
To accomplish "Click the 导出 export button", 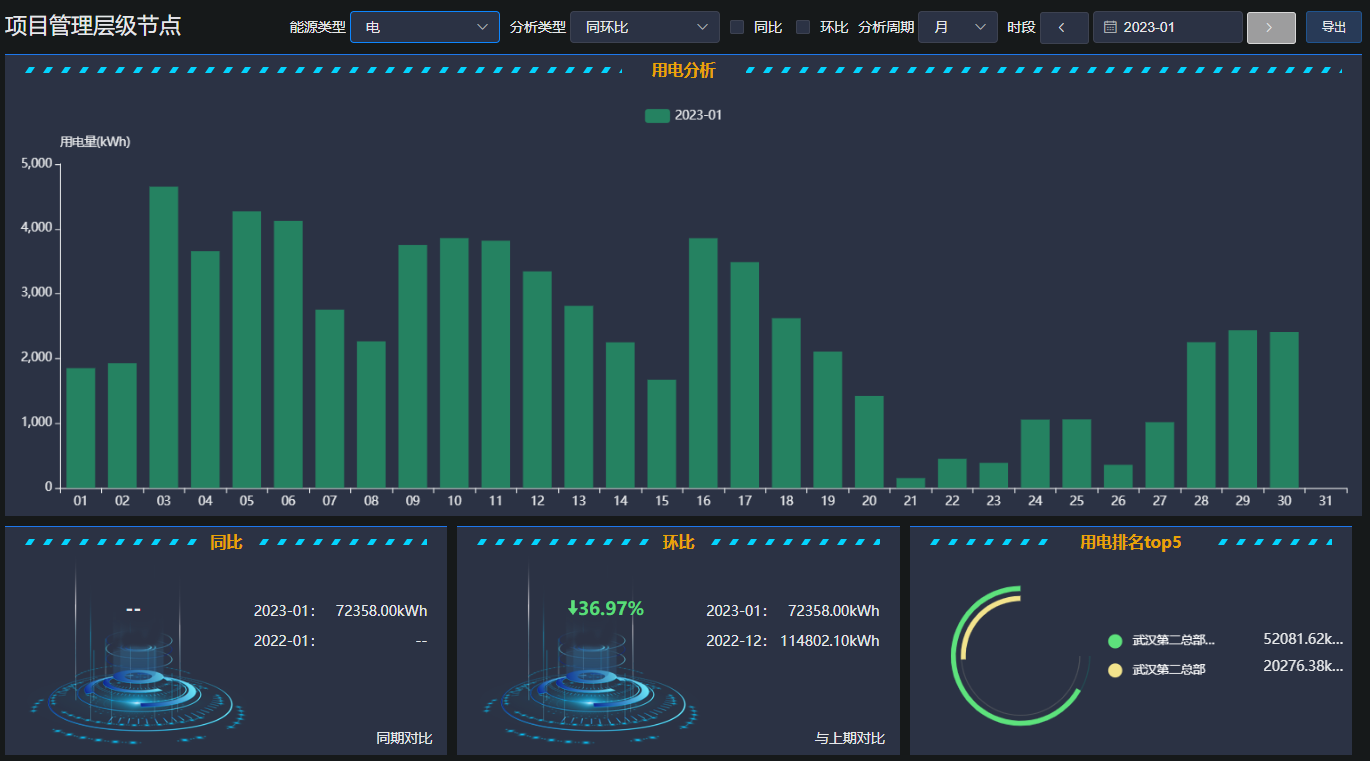I will (1334, 27).
